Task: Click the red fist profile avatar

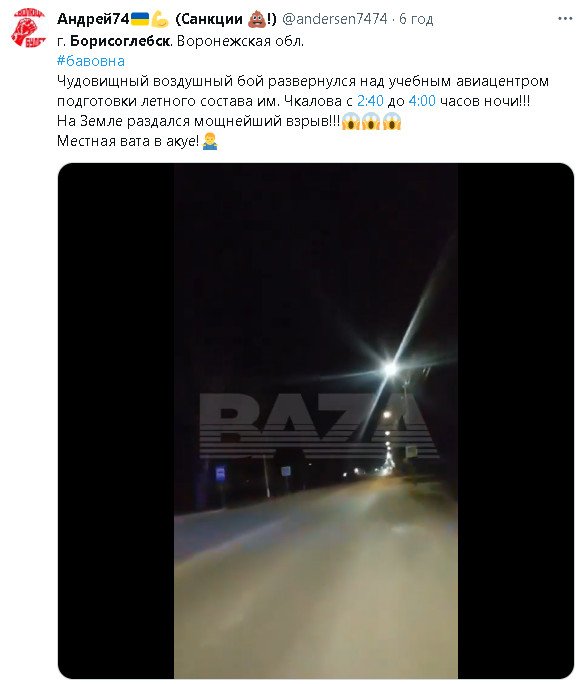Action: point(29,27)
